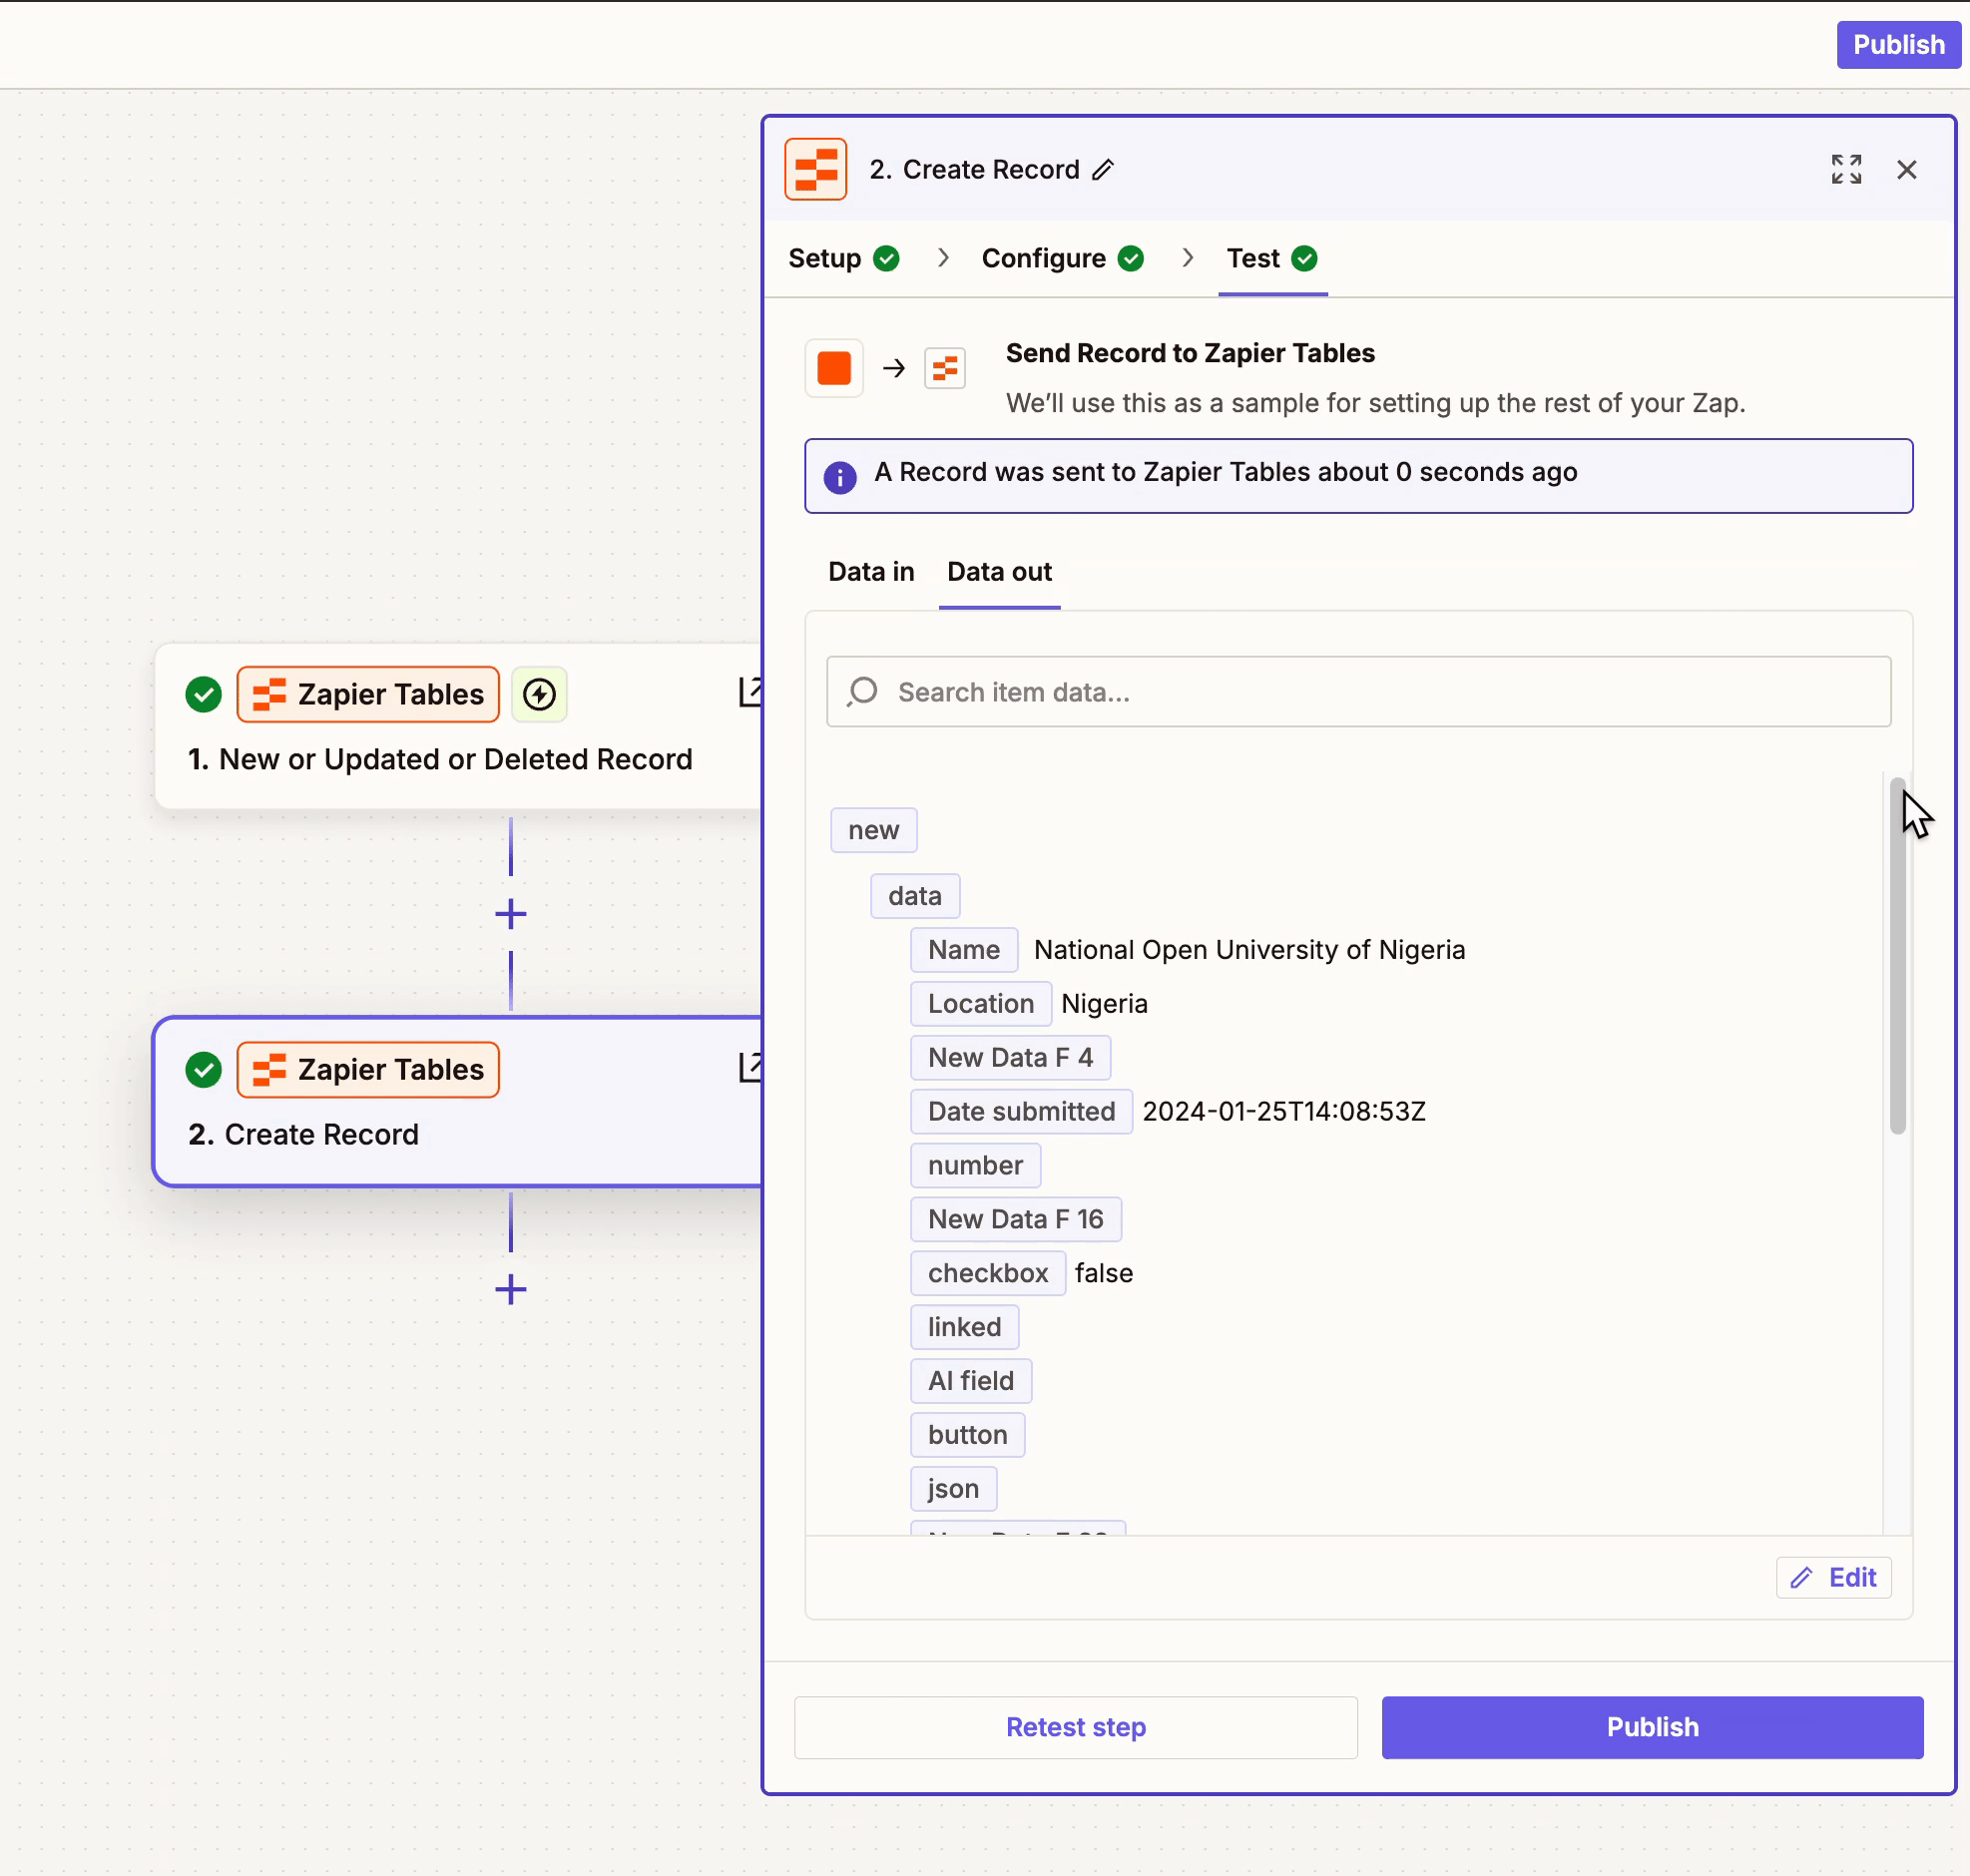The height and width of the screenshot is (1876, 1970).
Task: Focus the Search item data field
Action: click(1357, 692)
